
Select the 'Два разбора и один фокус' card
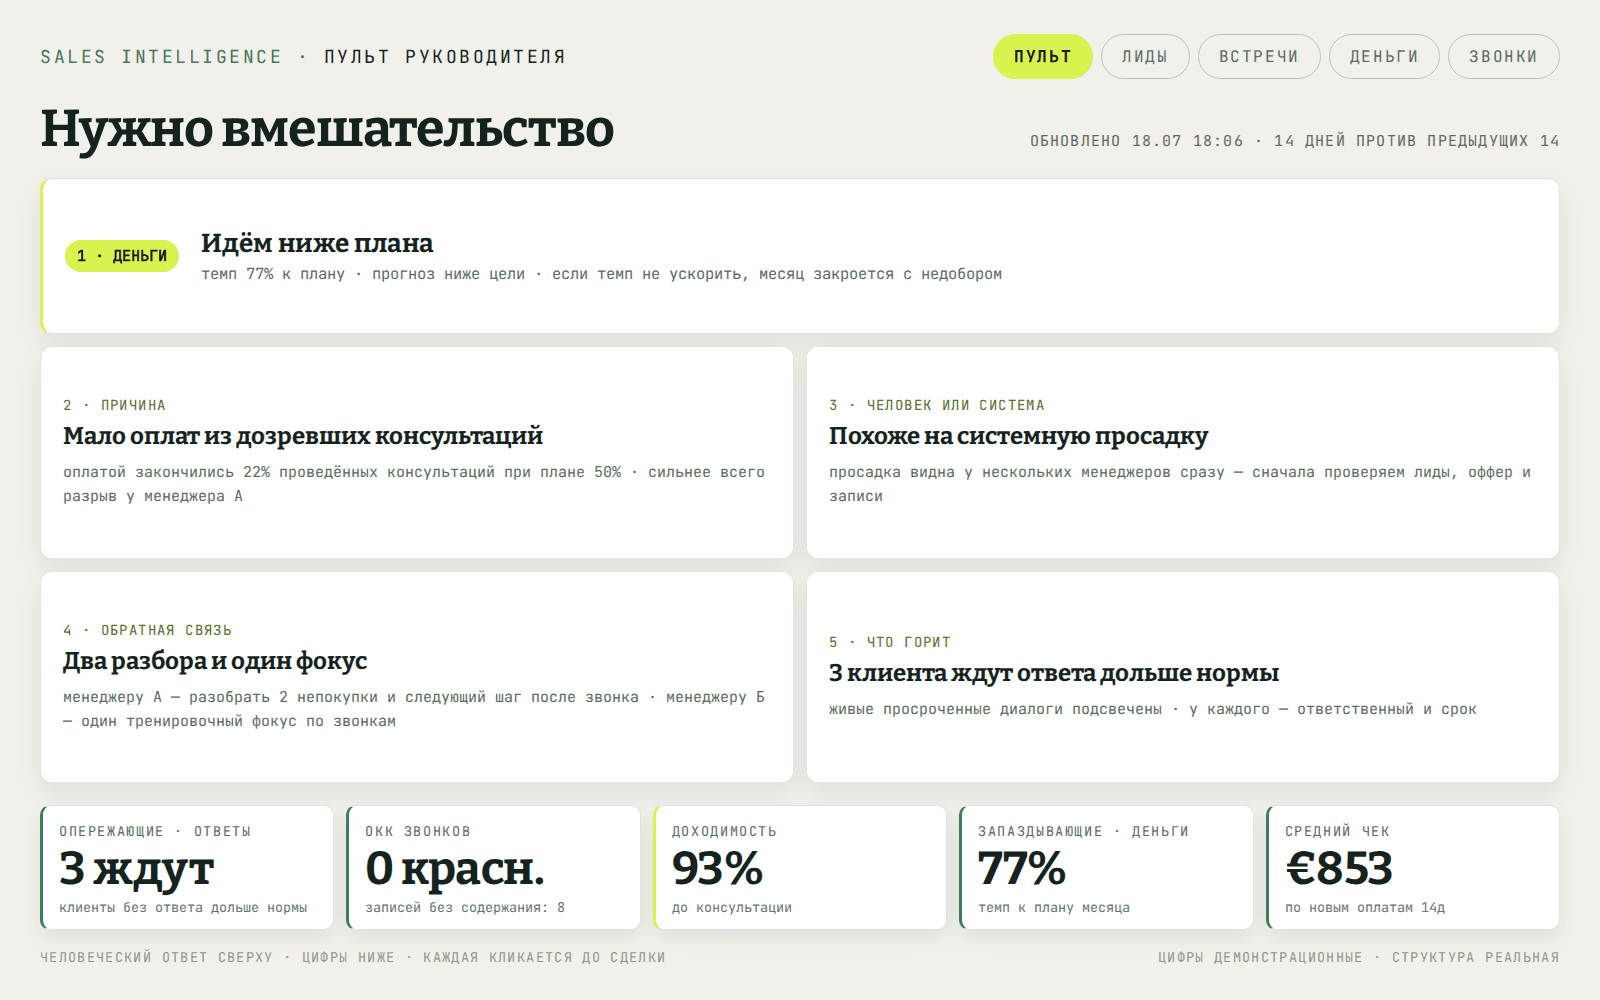[x=417, y=677]
